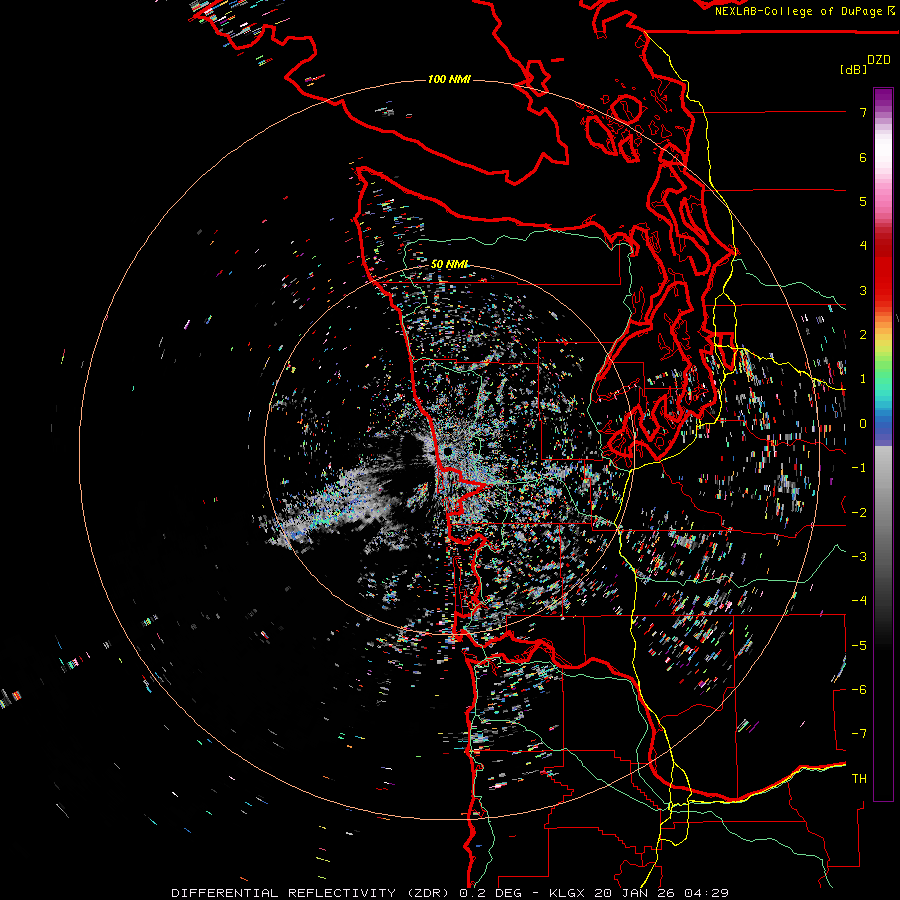Screen dimensions: 900x900
Task: Click the 20 JAN 26 04:29 timestamp
Action: pyautogui.click(x=662, y=893)
